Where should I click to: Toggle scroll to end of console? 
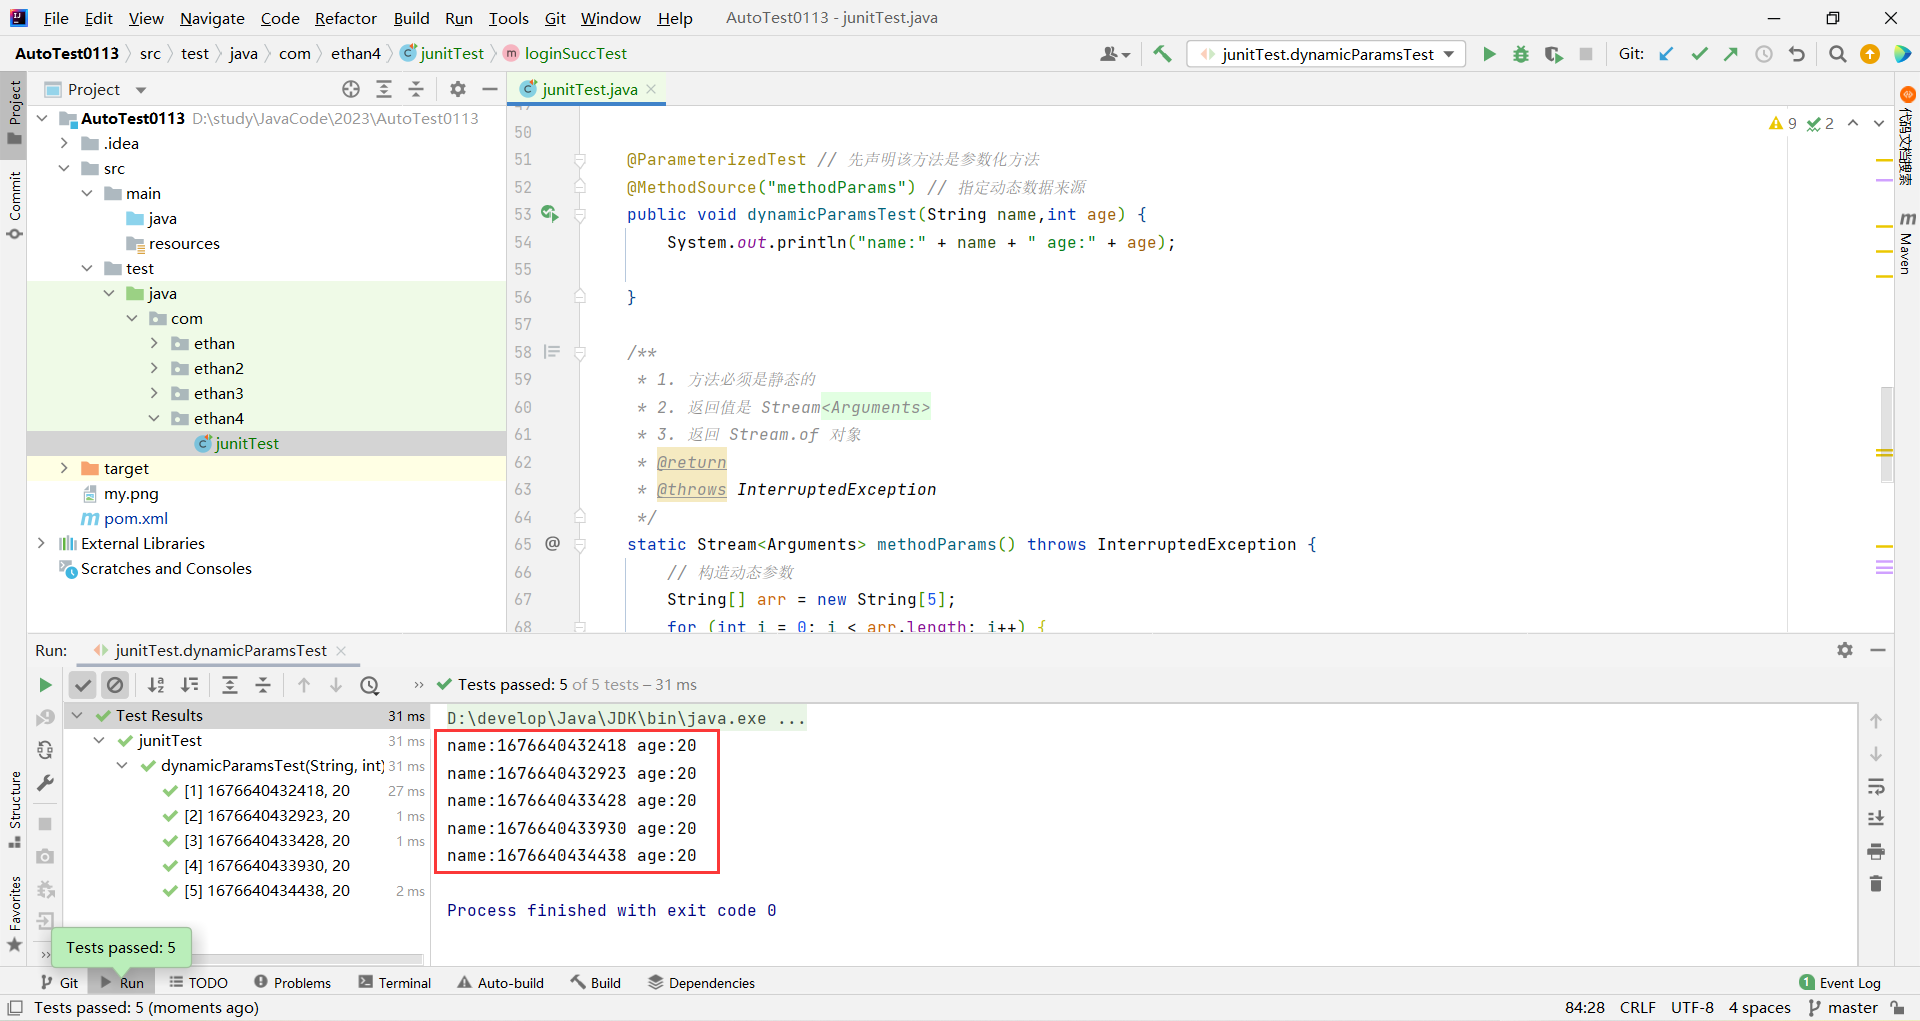pos(1876,819)
